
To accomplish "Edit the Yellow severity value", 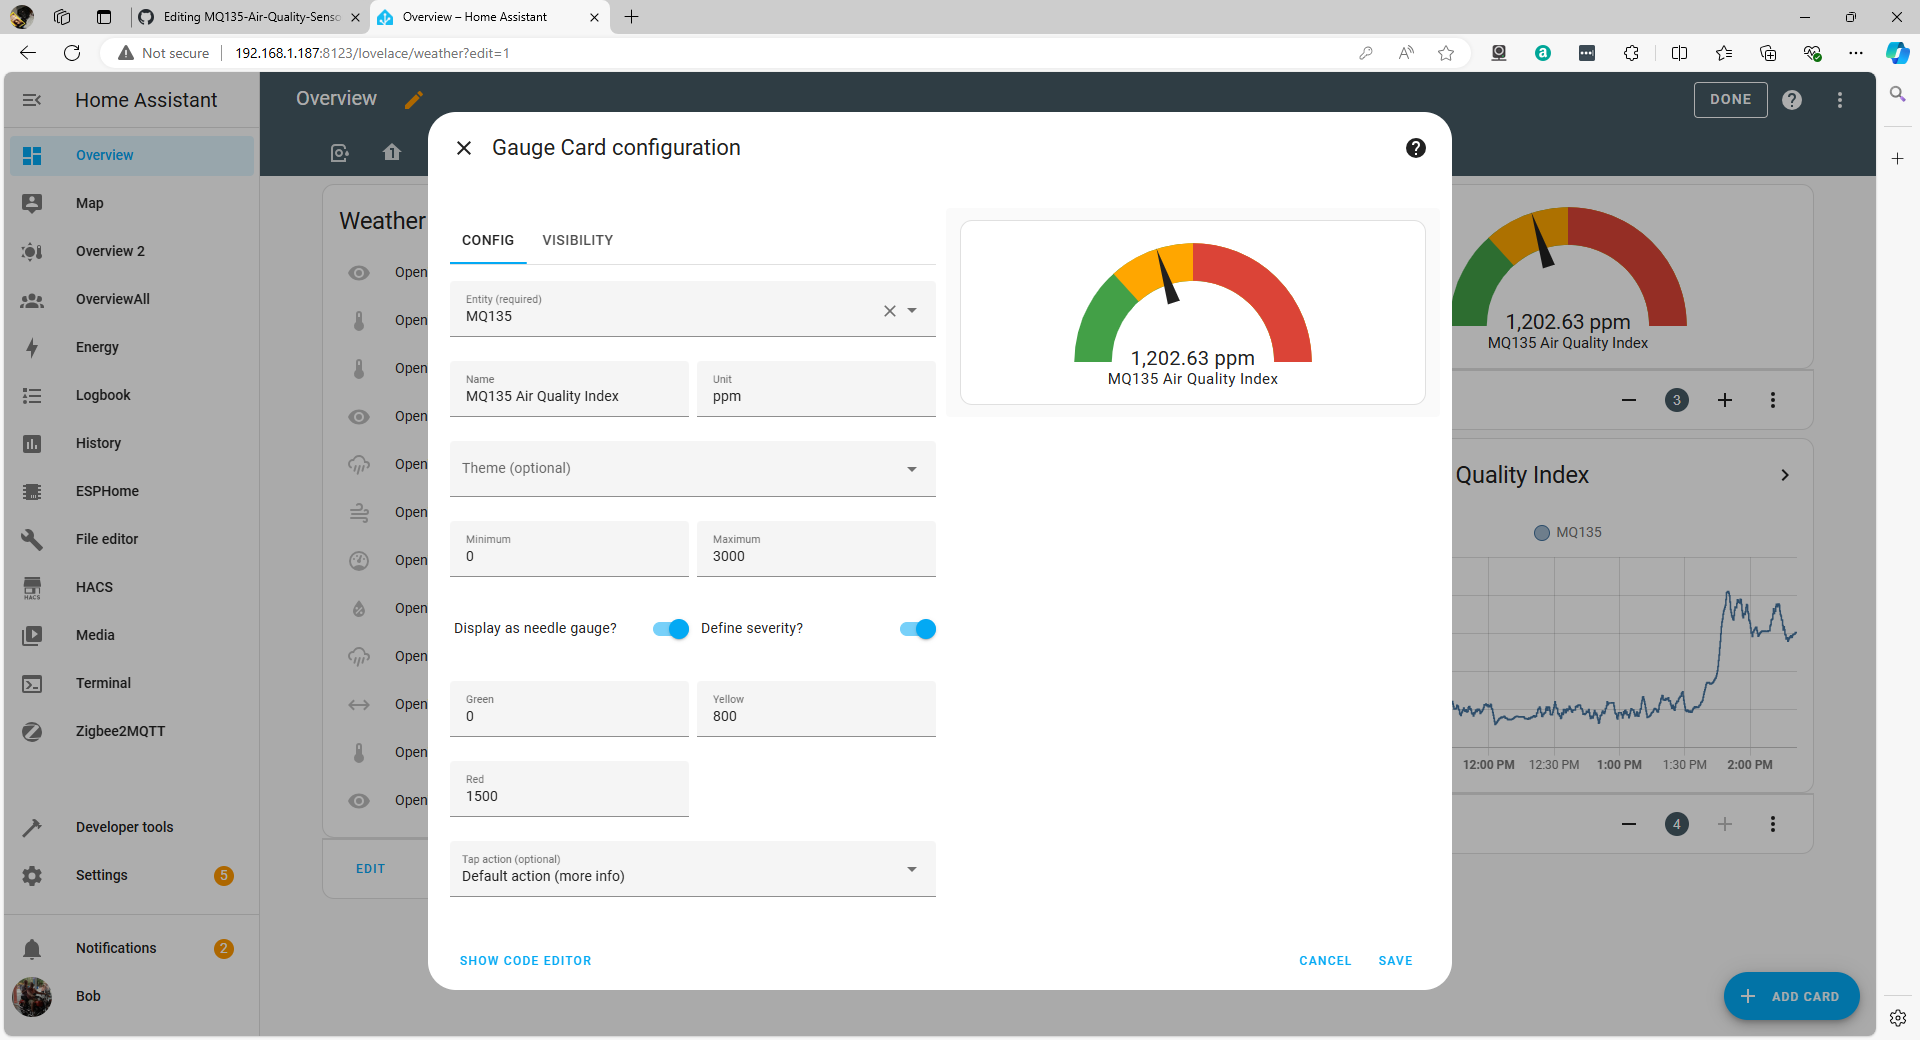I will point(816,709).
